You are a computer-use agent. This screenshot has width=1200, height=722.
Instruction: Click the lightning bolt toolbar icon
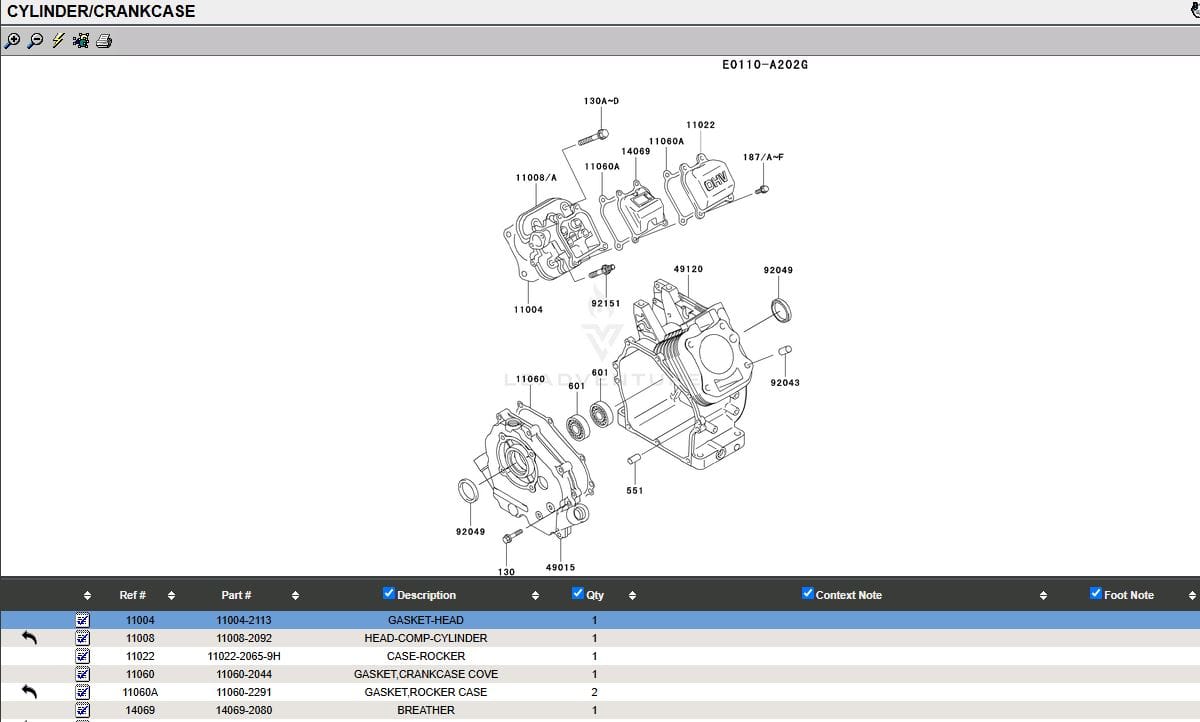pos(58,41)
